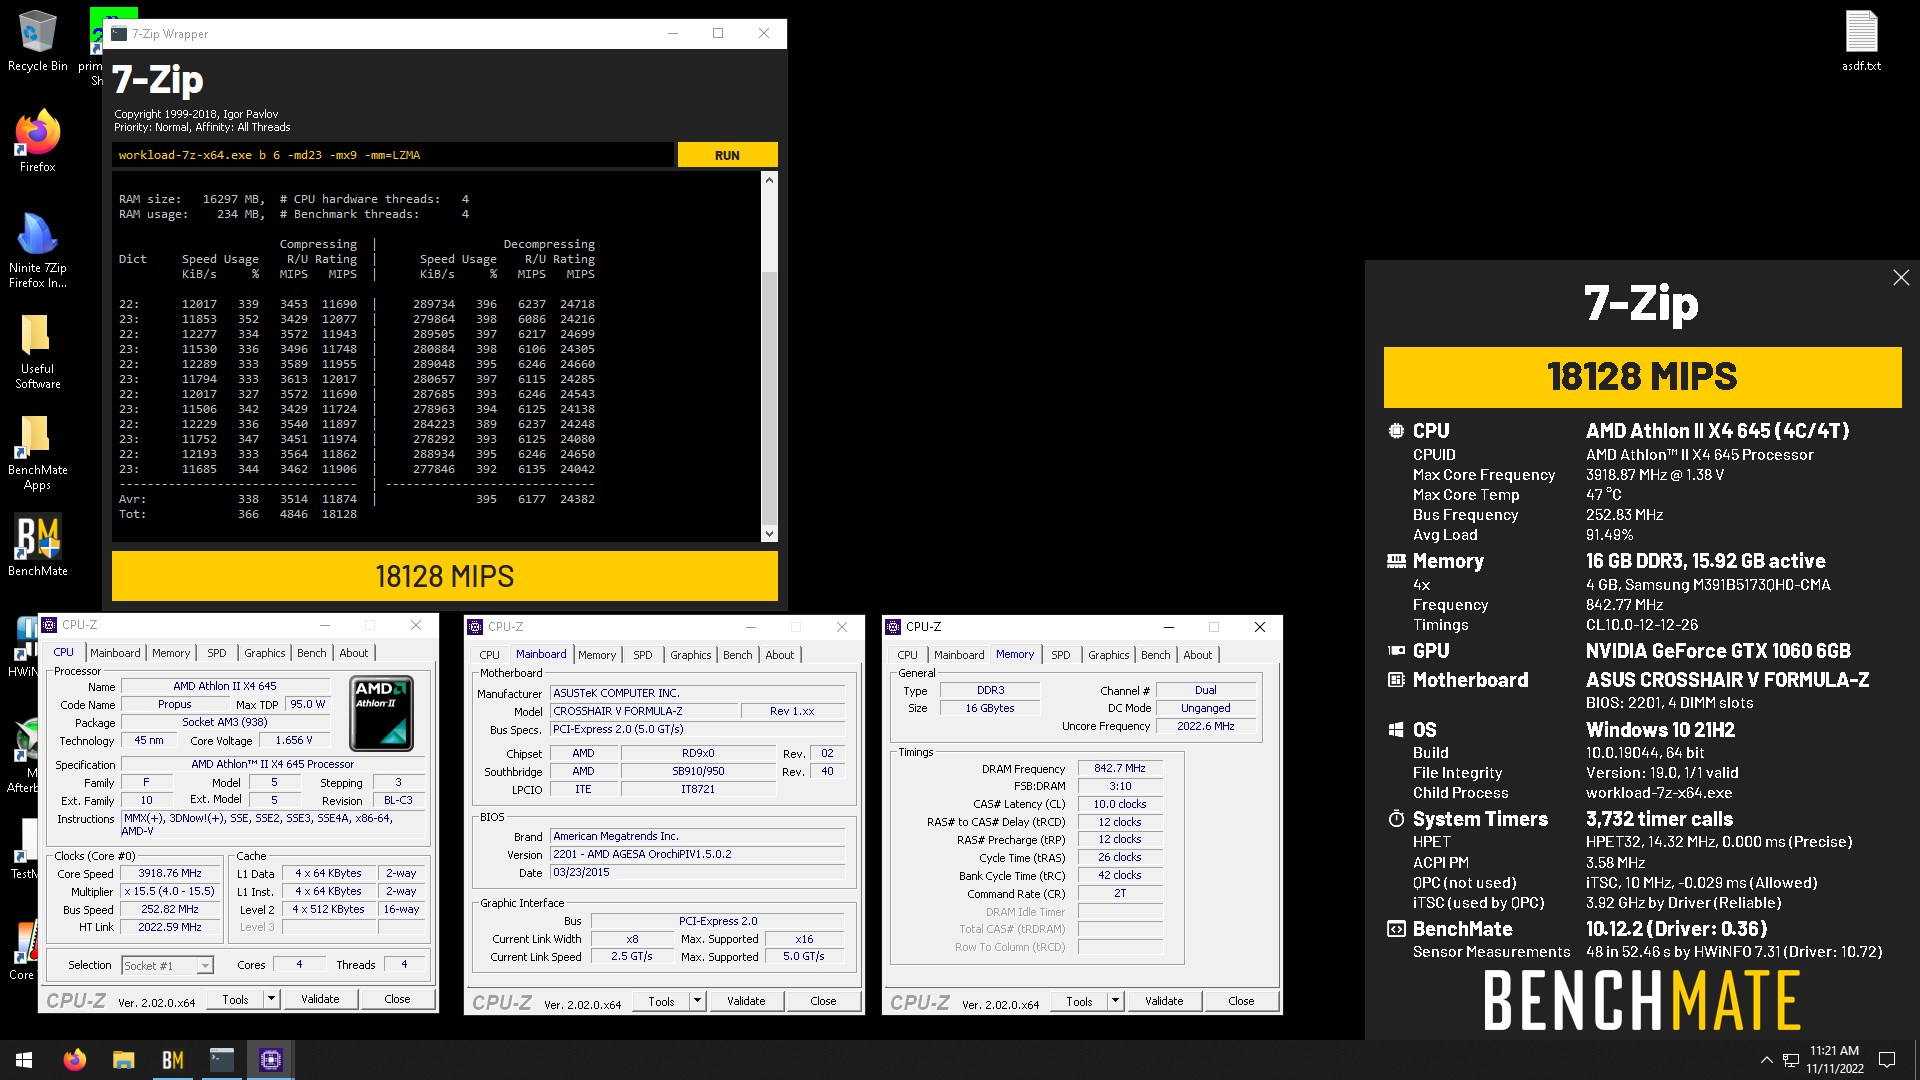Switch to CPU-Z in the taskbar

pos(270,1060)
